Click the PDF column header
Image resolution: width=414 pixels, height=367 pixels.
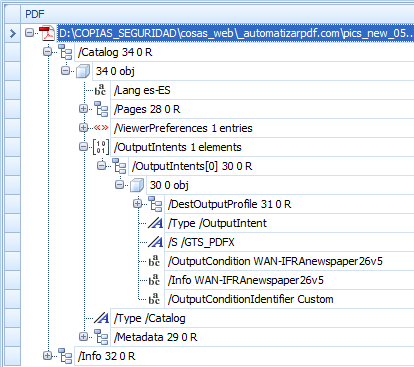pos(217,14)
